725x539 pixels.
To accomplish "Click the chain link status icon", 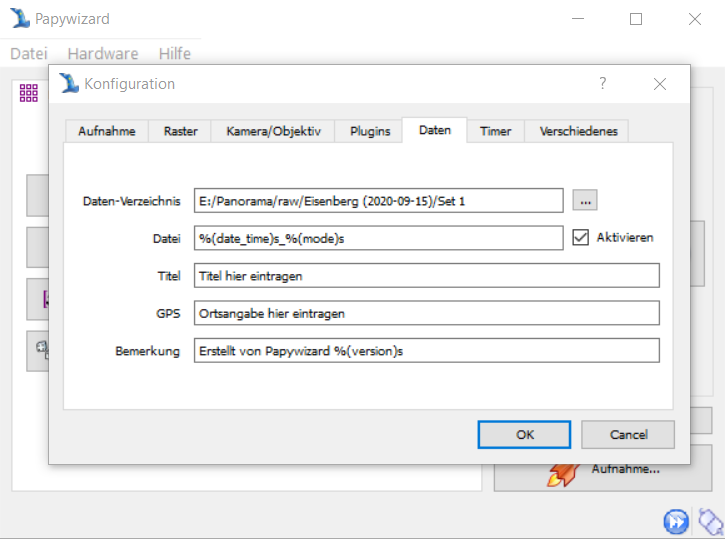I will pos(709,521).
